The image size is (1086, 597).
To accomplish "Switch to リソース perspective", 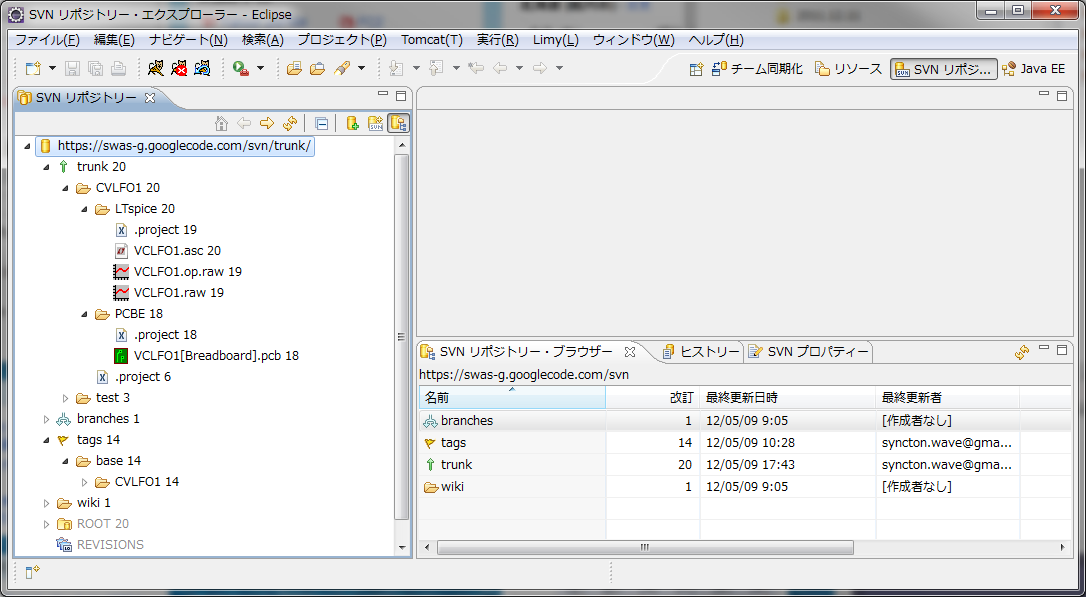I will click(x=848, y=69).
